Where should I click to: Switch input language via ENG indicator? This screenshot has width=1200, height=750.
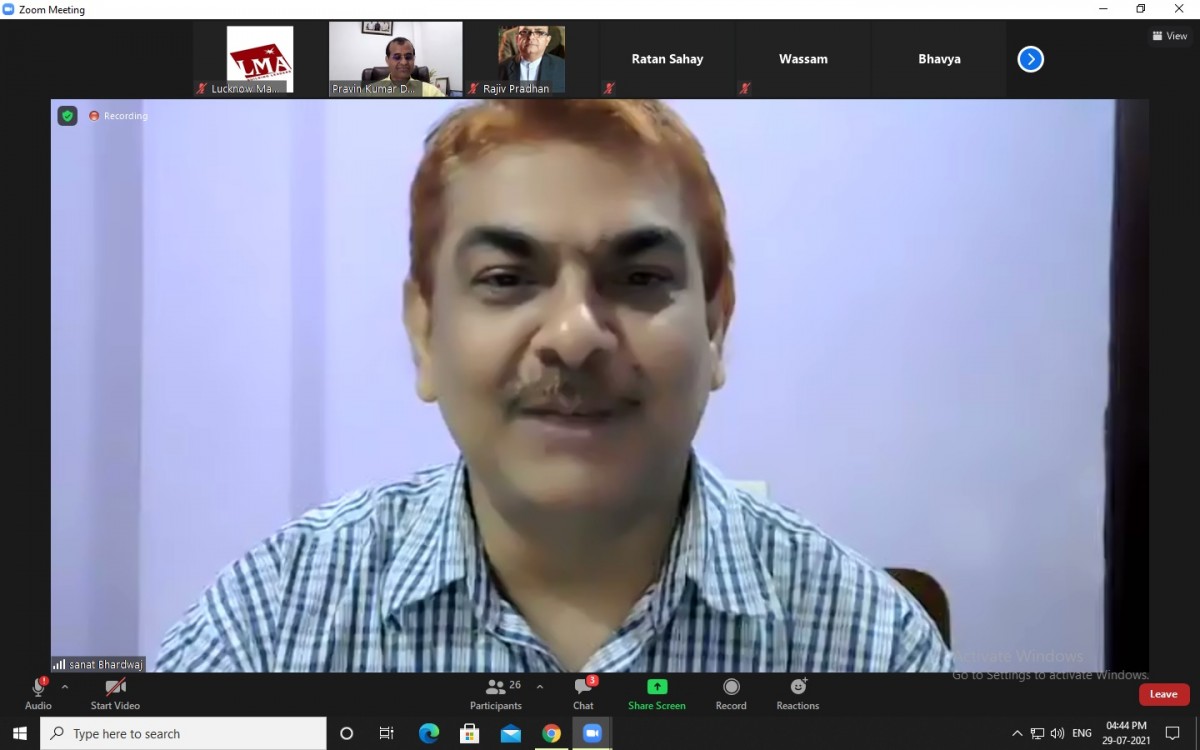(1082, 733)
